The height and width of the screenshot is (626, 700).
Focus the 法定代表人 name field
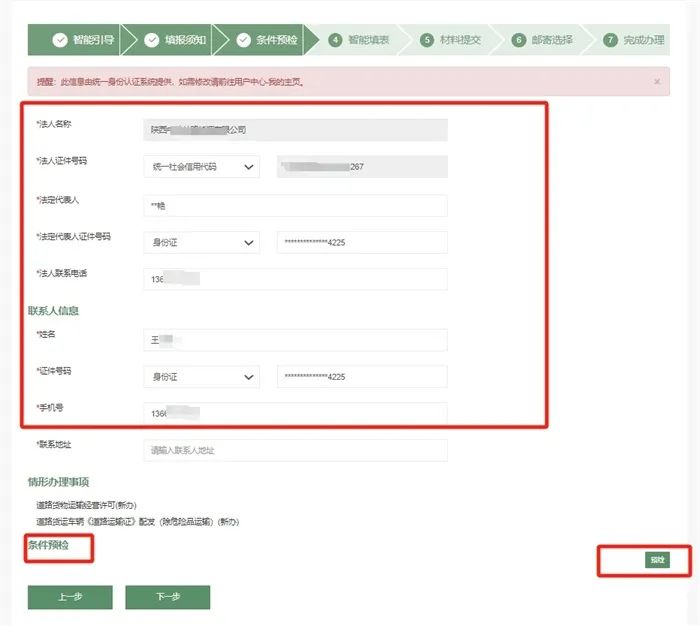point(295,205)
